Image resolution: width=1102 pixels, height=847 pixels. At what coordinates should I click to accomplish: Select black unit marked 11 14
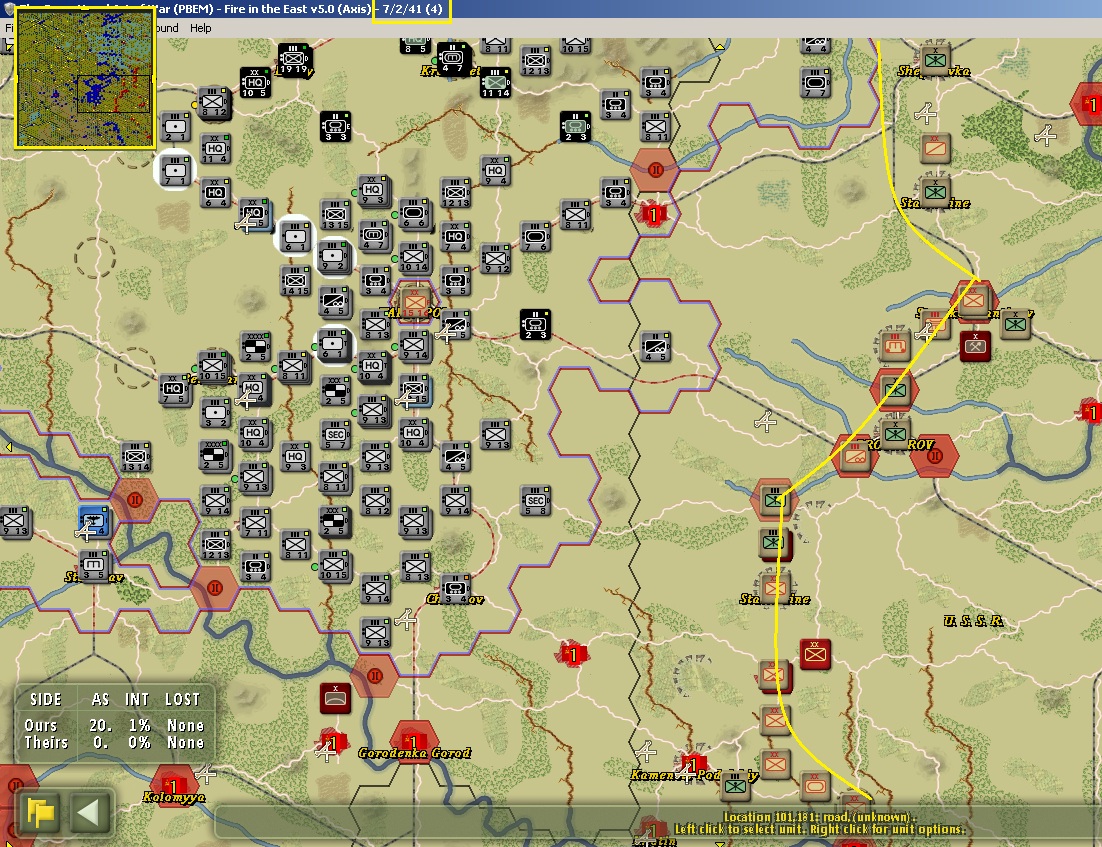pyautogui.click(x=495, y=82)
